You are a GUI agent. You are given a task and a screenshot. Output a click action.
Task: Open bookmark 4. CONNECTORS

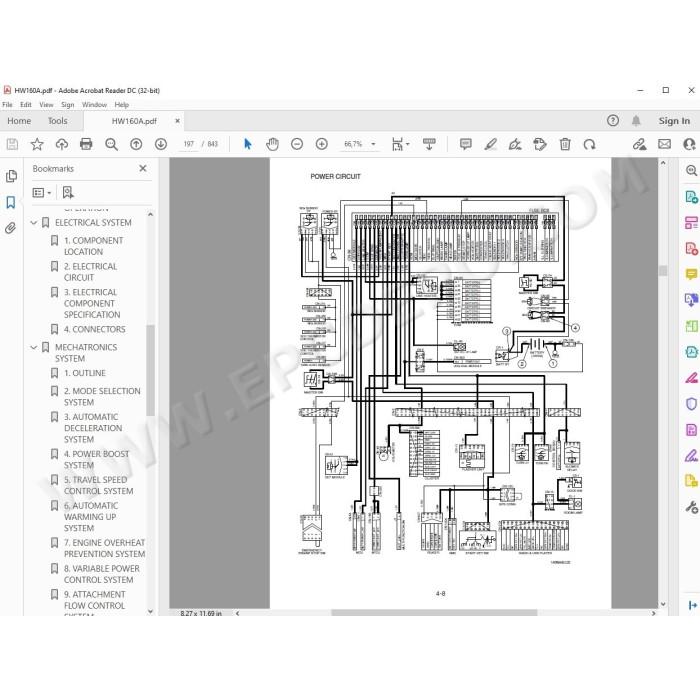pos(95,329)
